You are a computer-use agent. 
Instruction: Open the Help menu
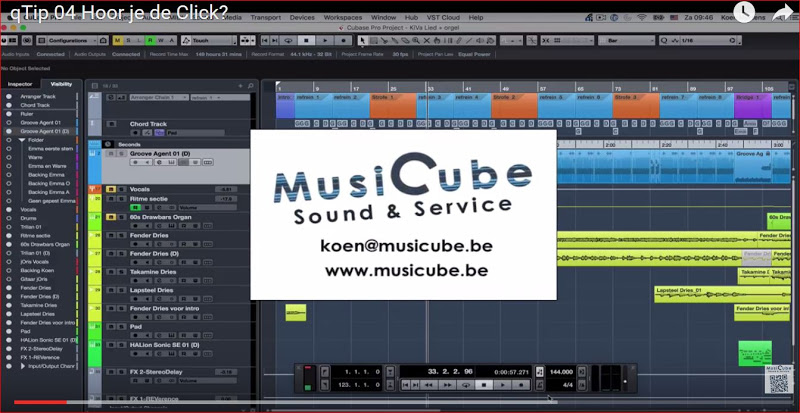click(x=476, y=17)
